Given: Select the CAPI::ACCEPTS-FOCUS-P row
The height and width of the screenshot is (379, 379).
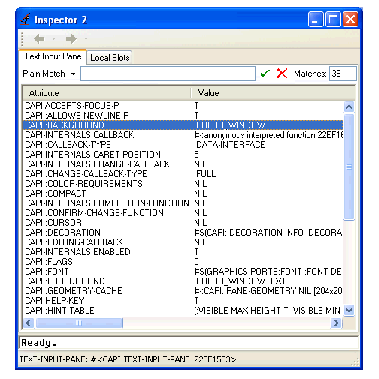Looking at the screenshot, I should pos(183,106).
